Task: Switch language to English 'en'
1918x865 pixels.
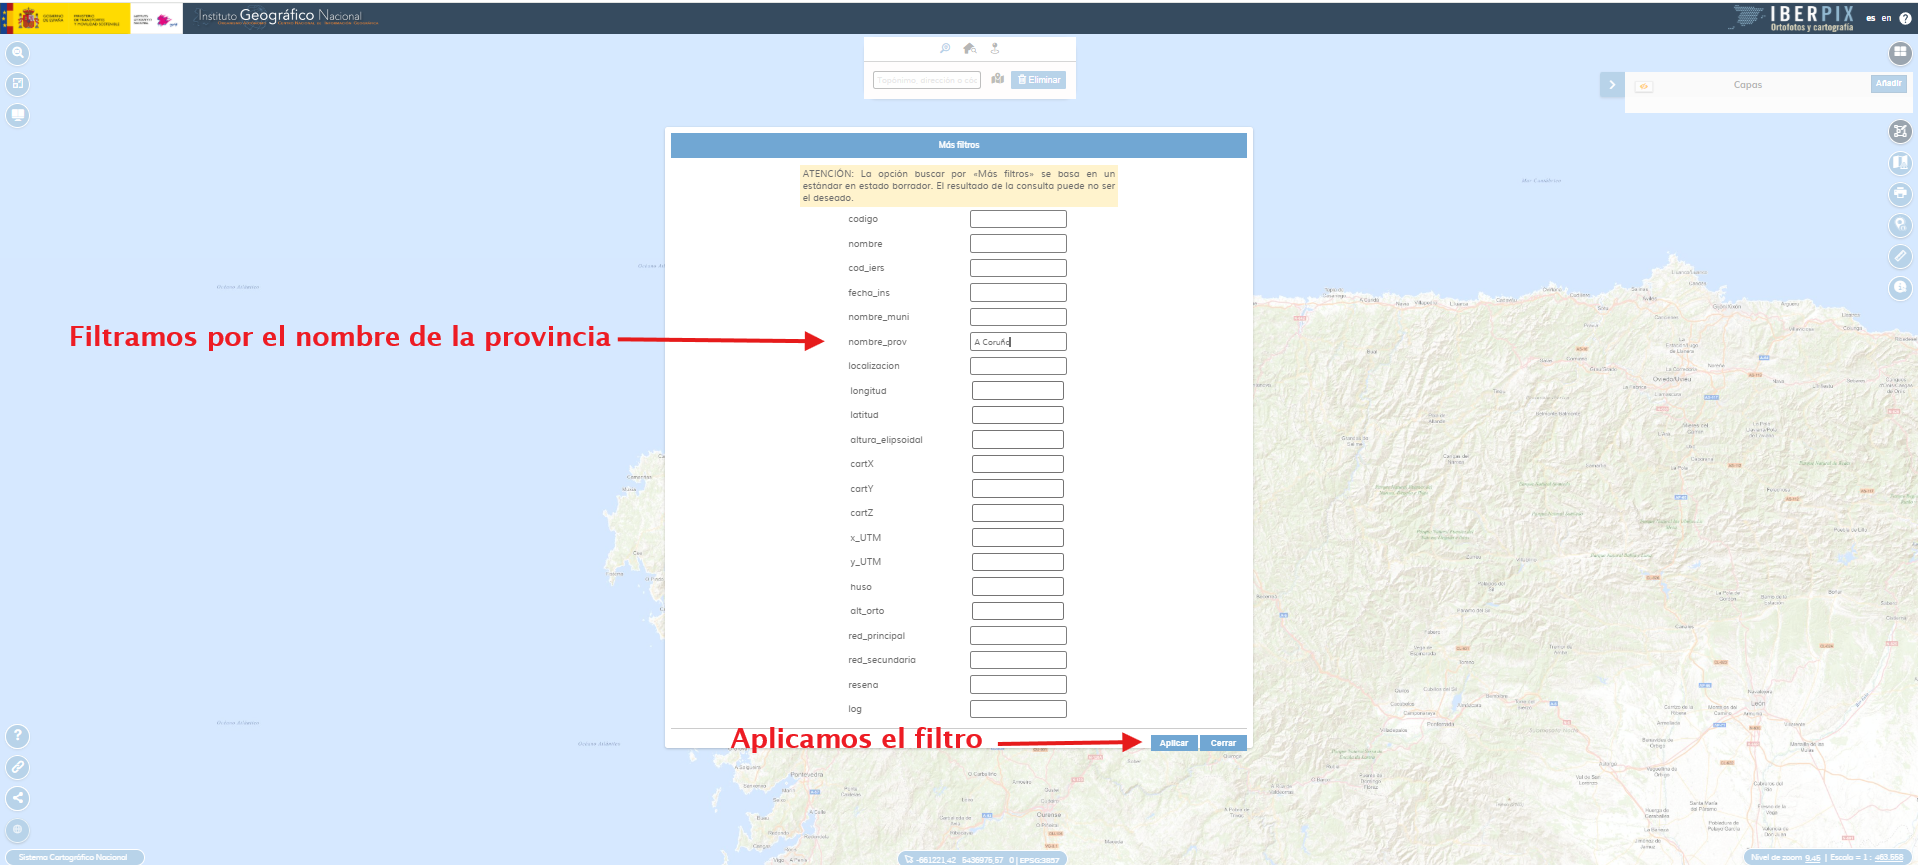Action: coord(1887,18)
